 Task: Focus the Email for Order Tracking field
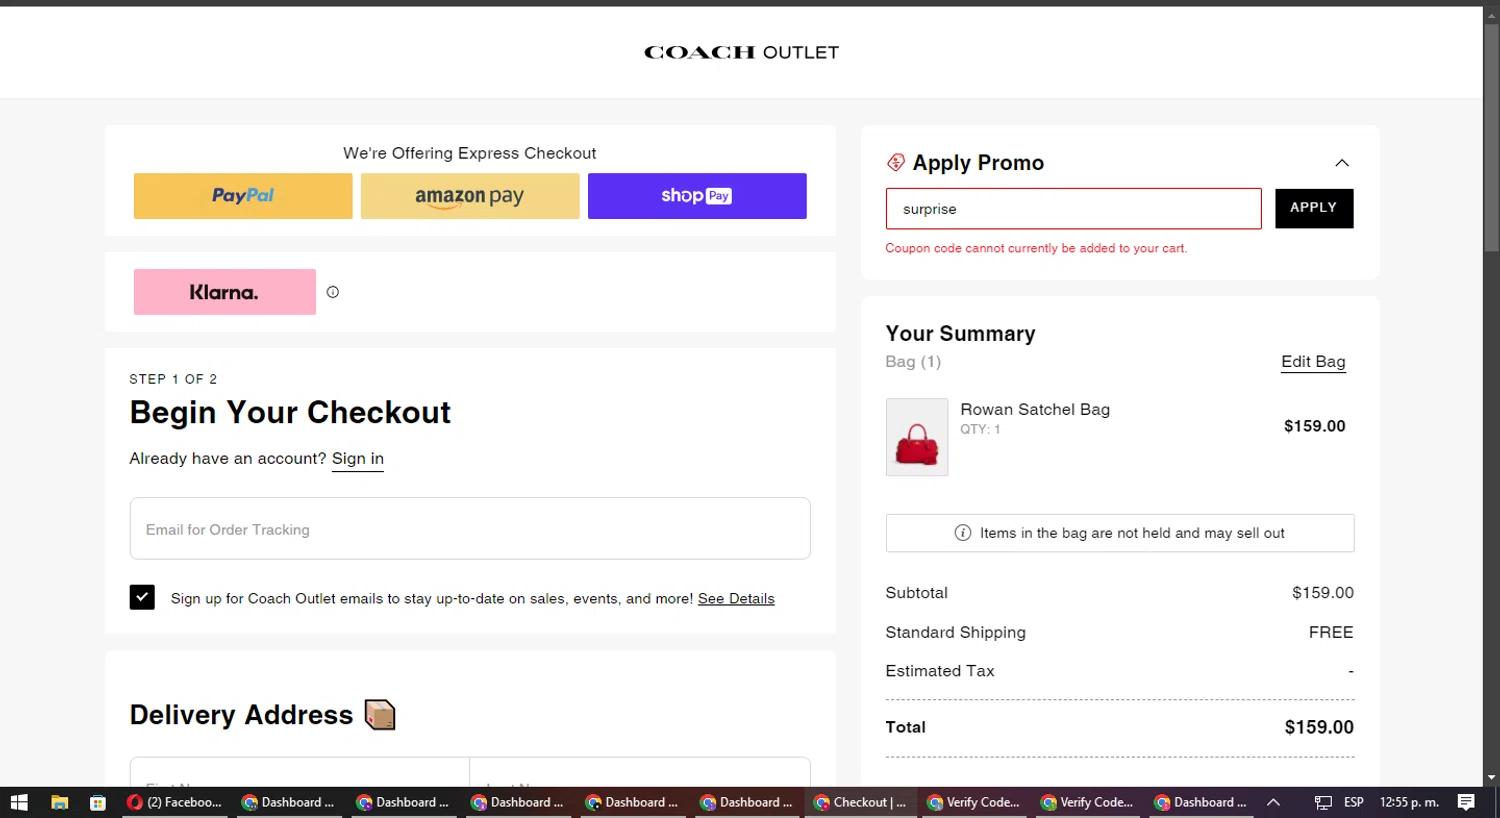click(x=470, y=528)
